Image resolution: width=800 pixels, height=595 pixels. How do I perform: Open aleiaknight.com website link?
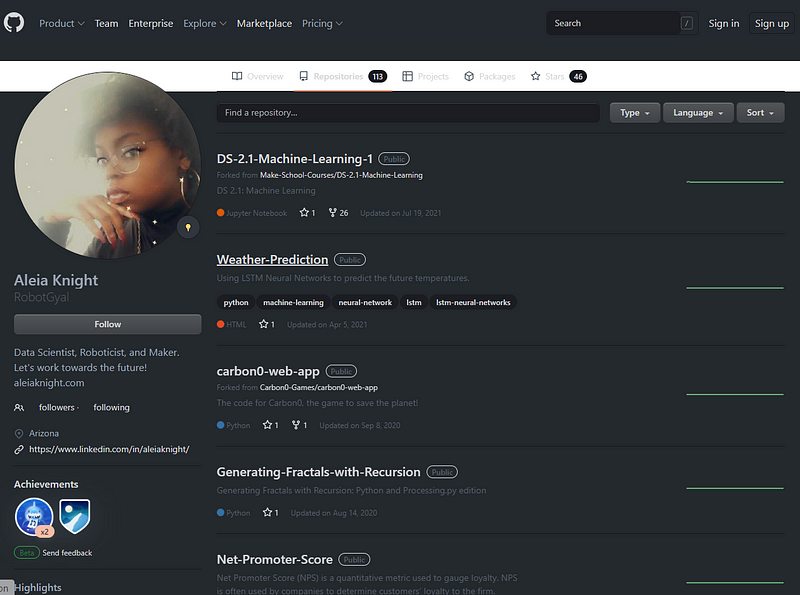(49, 382)
